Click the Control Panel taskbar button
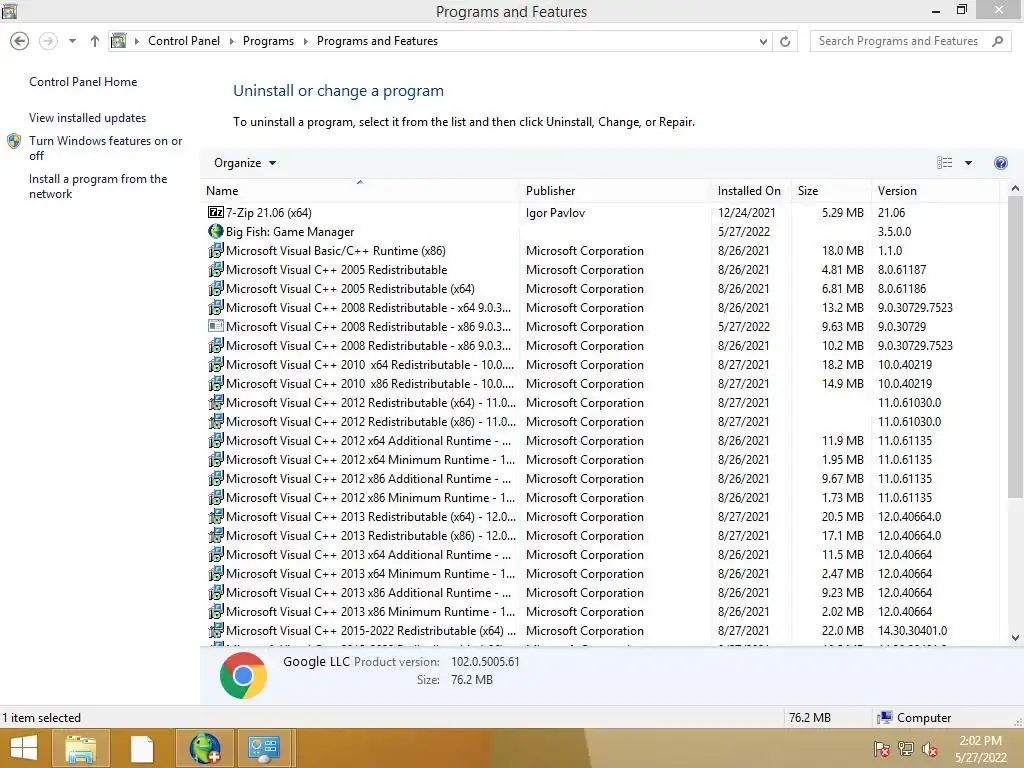1024x768 pixels. pos(263,748)
